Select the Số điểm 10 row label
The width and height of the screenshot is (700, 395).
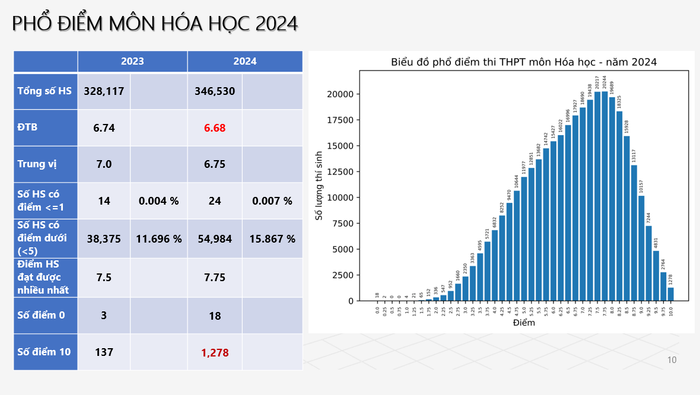(45, 352)
